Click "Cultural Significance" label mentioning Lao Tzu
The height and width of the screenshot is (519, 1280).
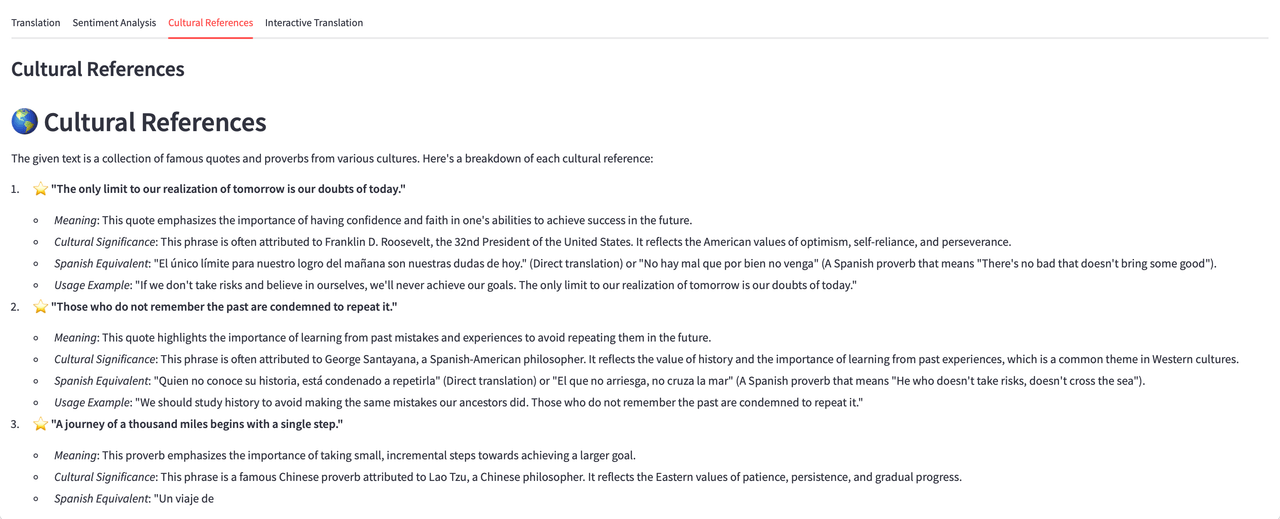coord(105,477)
